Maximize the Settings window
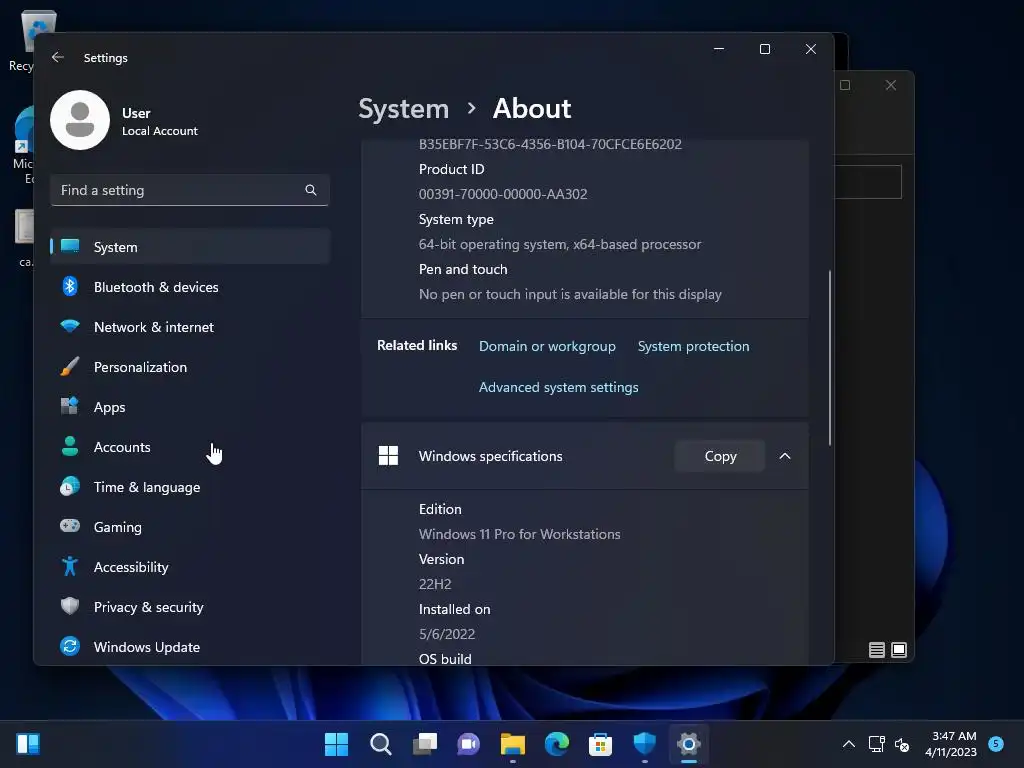Viewport: 1024px width, 768px height. [x=765, y=49]
